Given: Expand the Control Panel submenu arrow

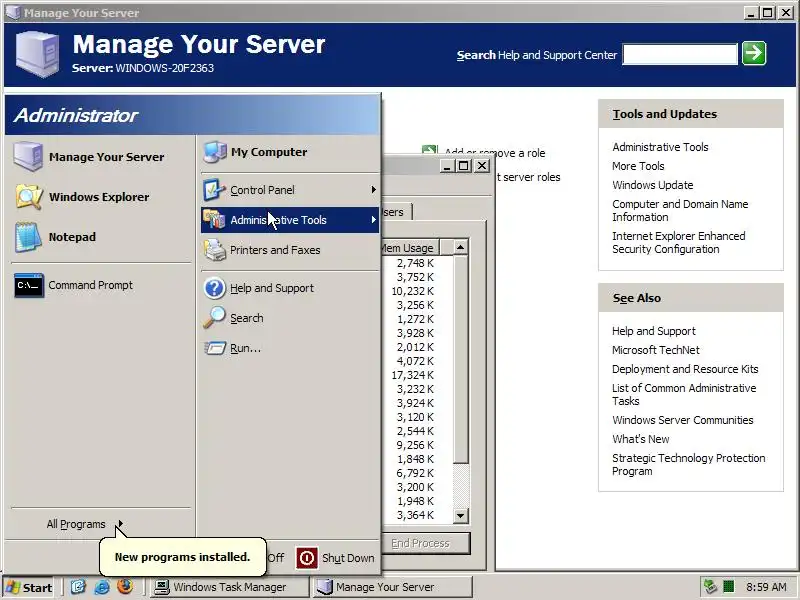Looking at the screenshot, I should coord(373,190).
